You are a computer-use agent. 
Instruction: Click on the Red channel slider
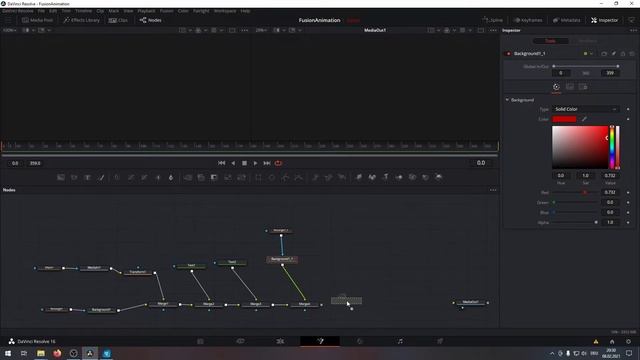click(x=575, y=192)
